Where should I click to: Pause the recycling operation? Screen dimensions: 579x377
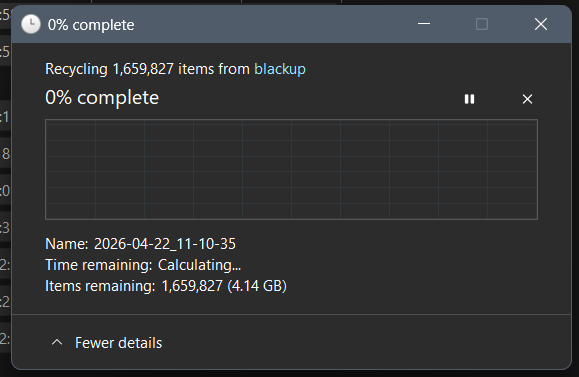point(469,99)
